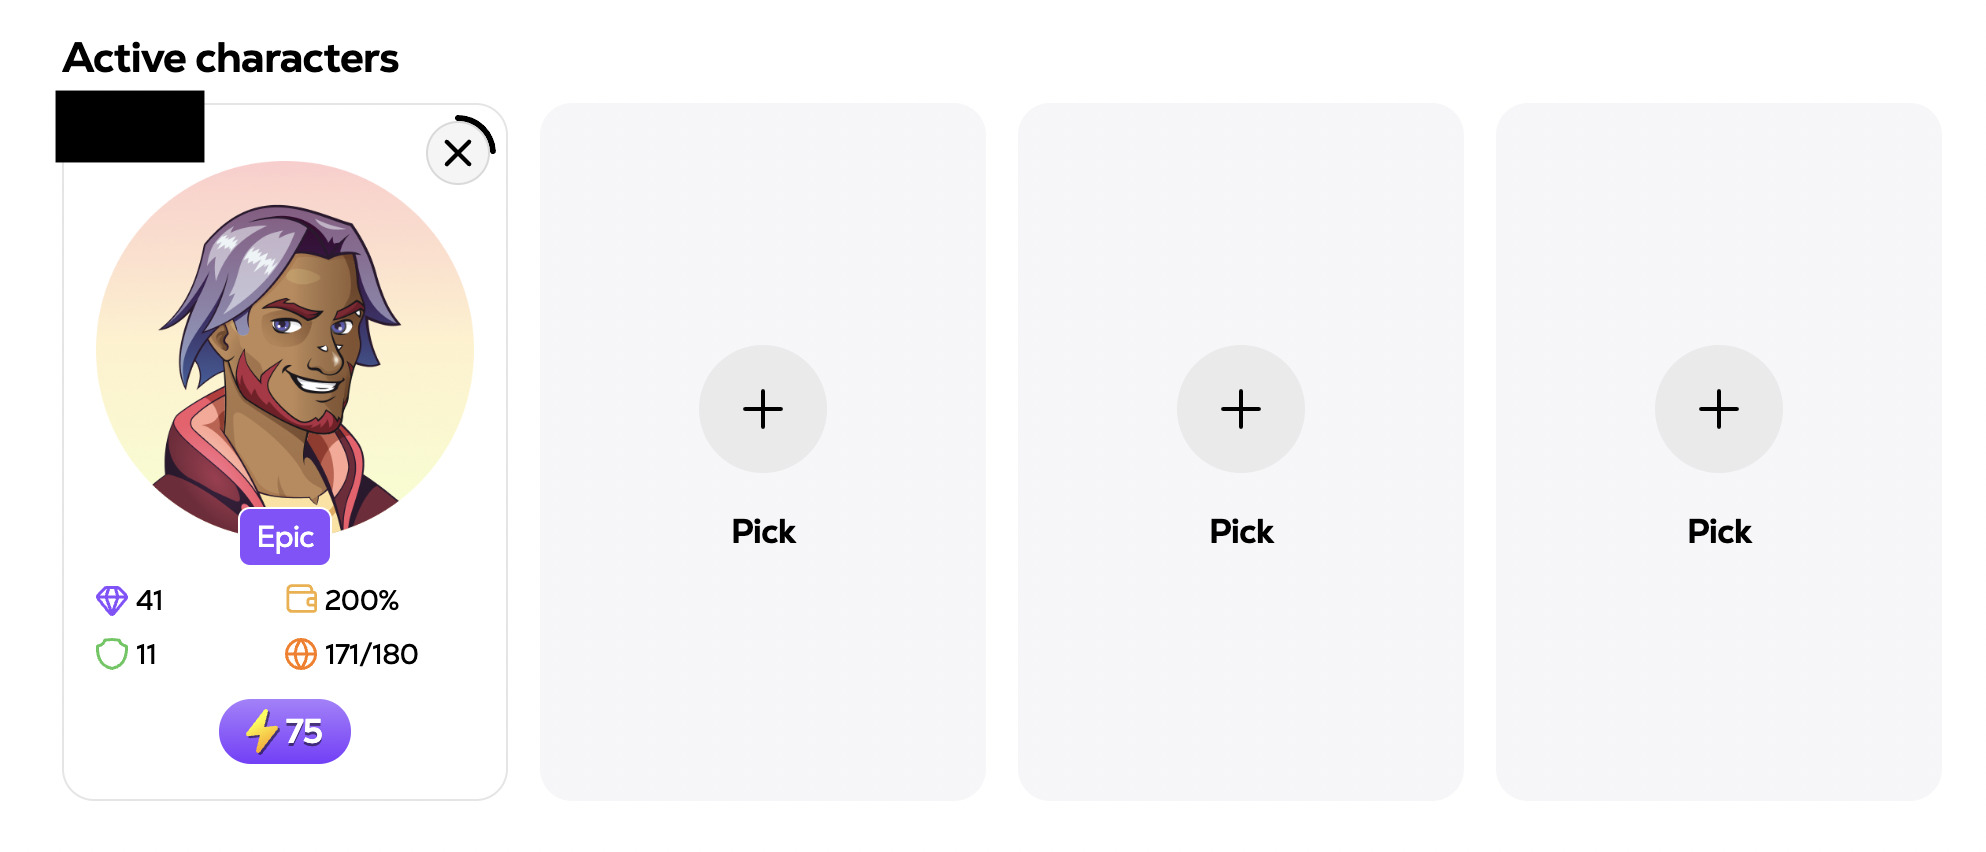Image resolution: width=1986 pixels, height=852 pixels.
Task: Click the 171/180 counter value
Action: pyautogui.click(x=371, y=654)
